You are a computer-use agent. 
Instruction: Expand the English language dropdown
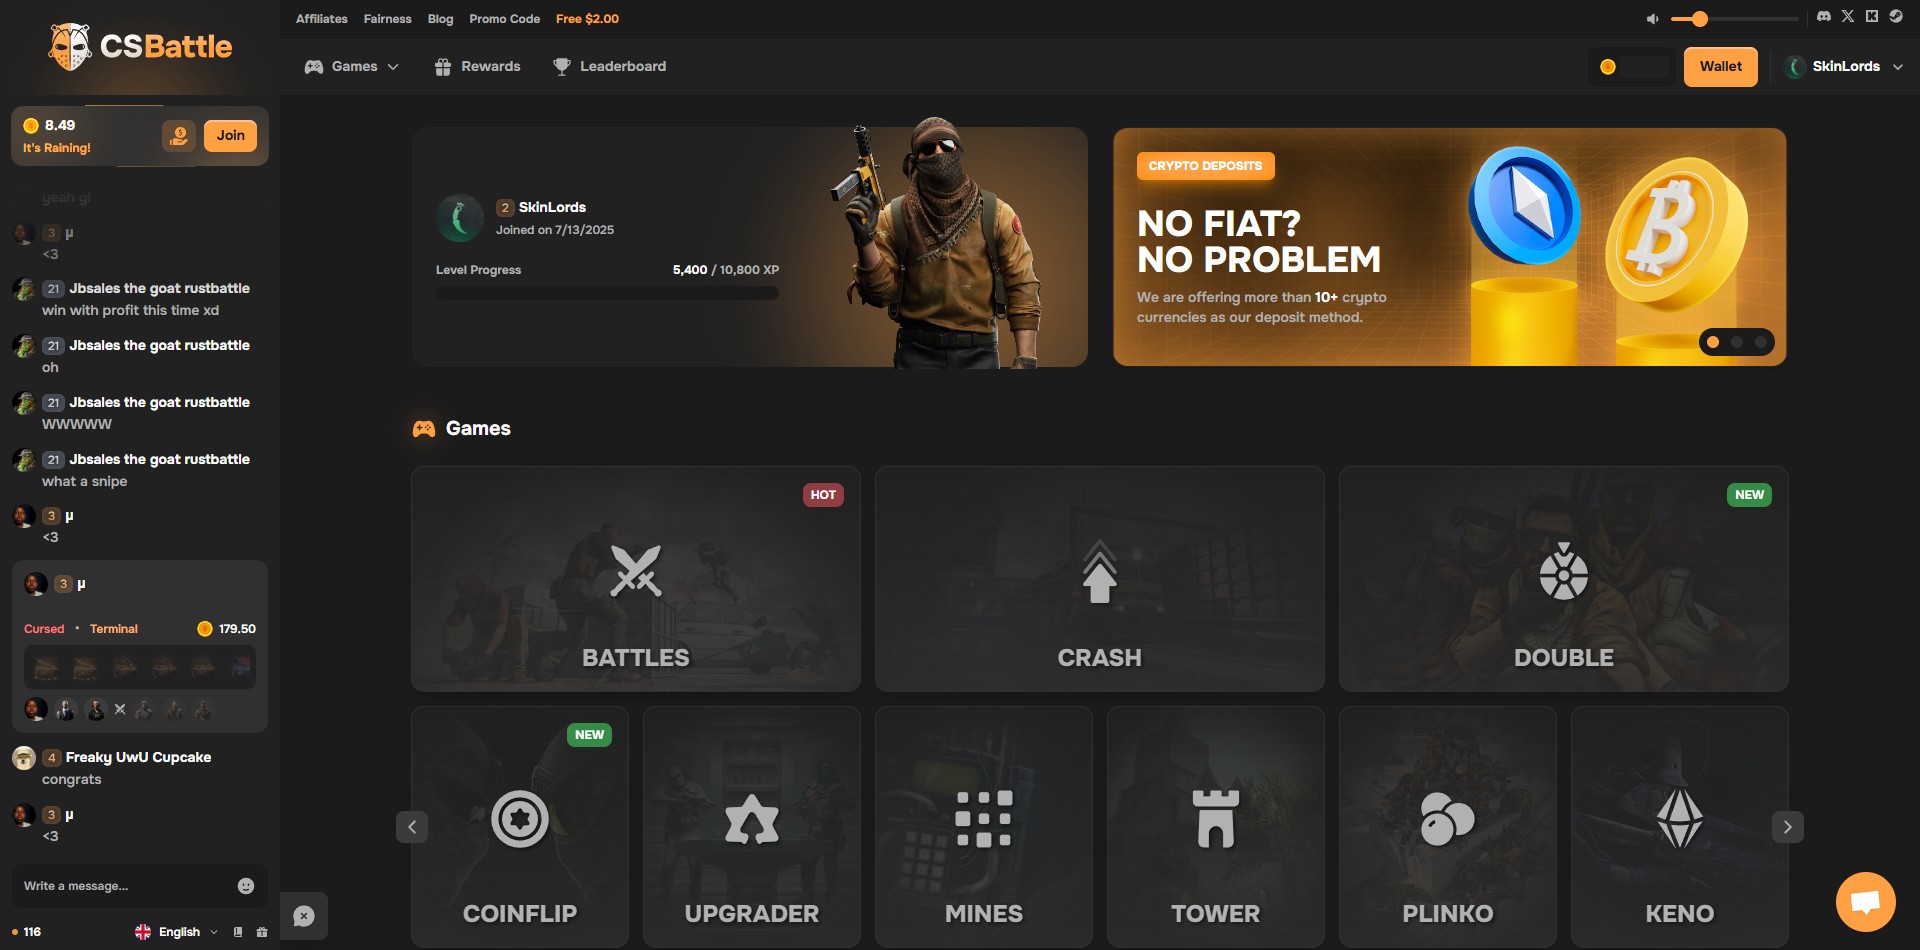pos(177,932)
